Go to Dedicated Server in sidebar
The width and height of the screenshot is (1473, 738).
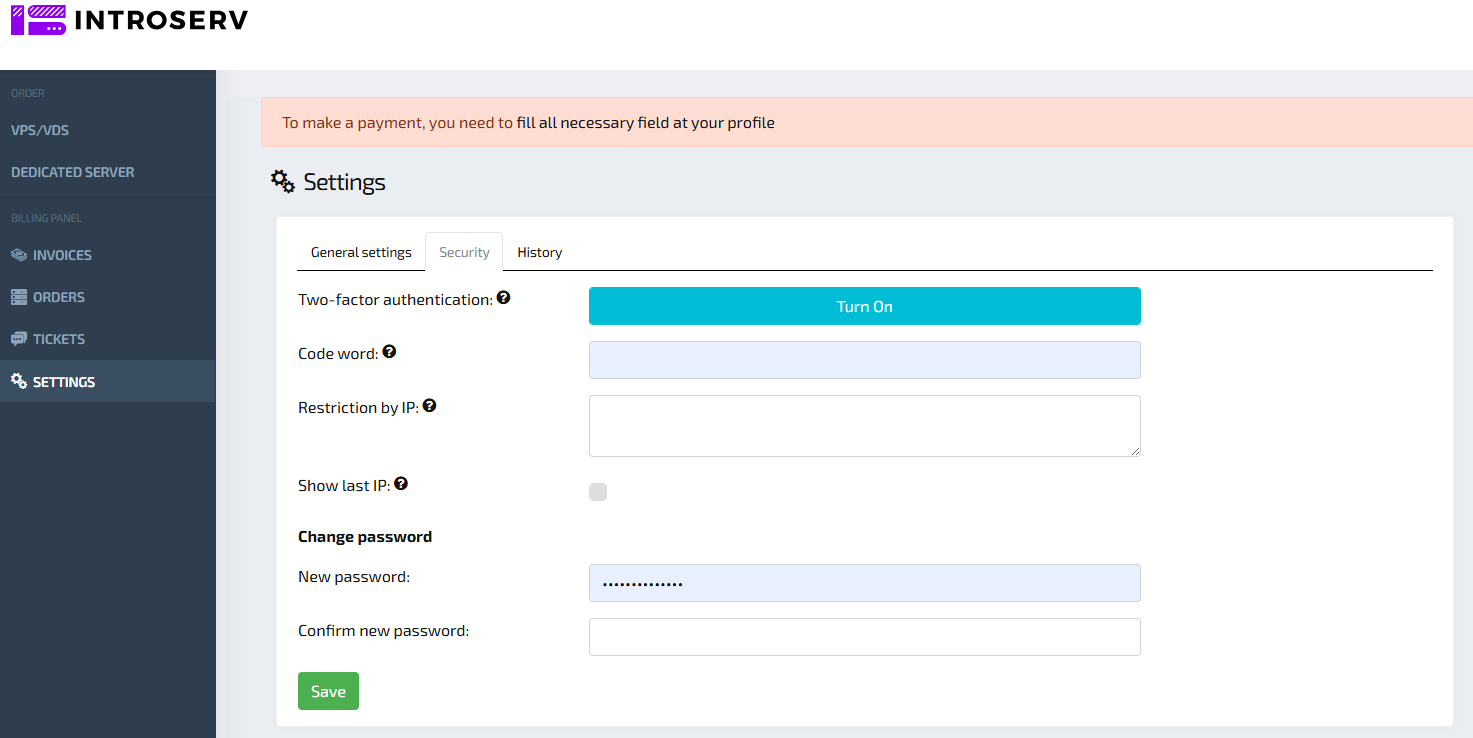coord(72,172)
